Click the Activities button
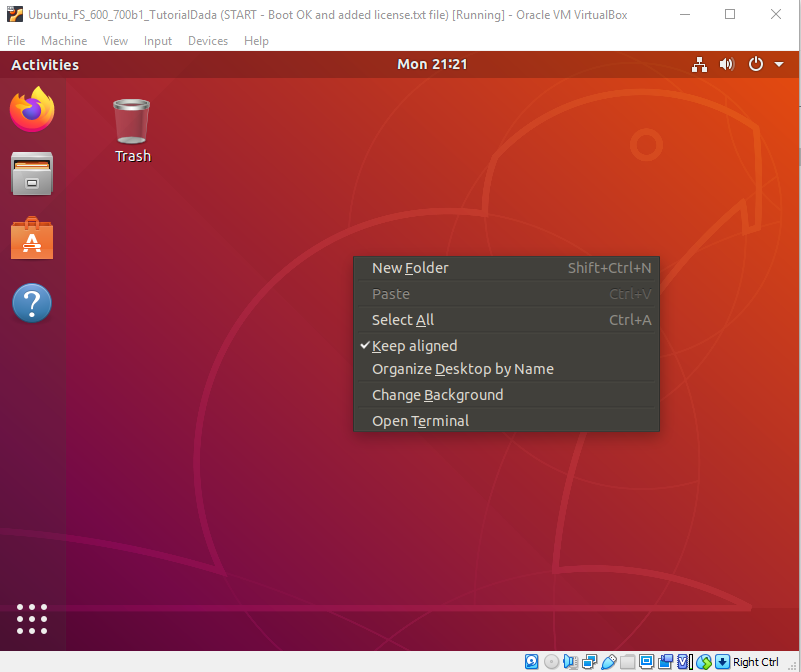Image resolution: width=801 pixels, height=672 pixels. pyautogui.click(x=45, y=65)
